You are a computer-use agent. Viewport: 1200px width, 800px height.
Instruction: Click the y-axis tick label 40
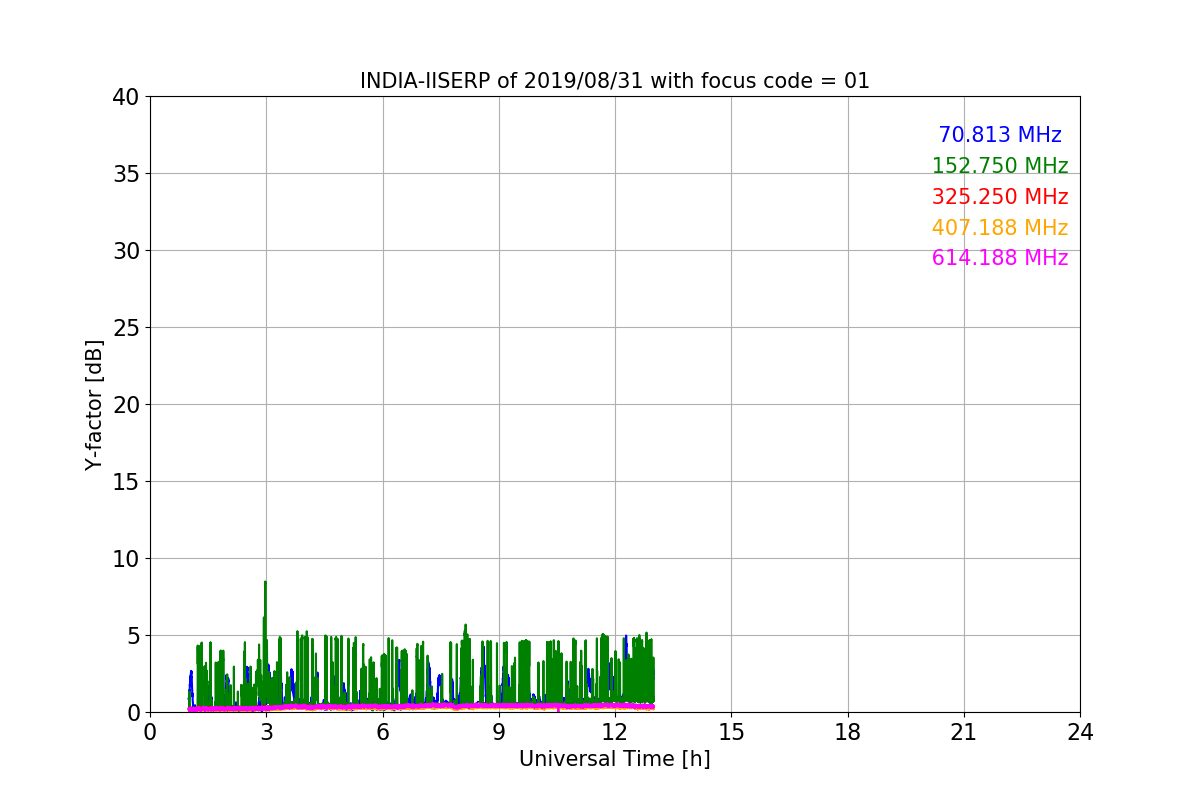tap(126, 97)
